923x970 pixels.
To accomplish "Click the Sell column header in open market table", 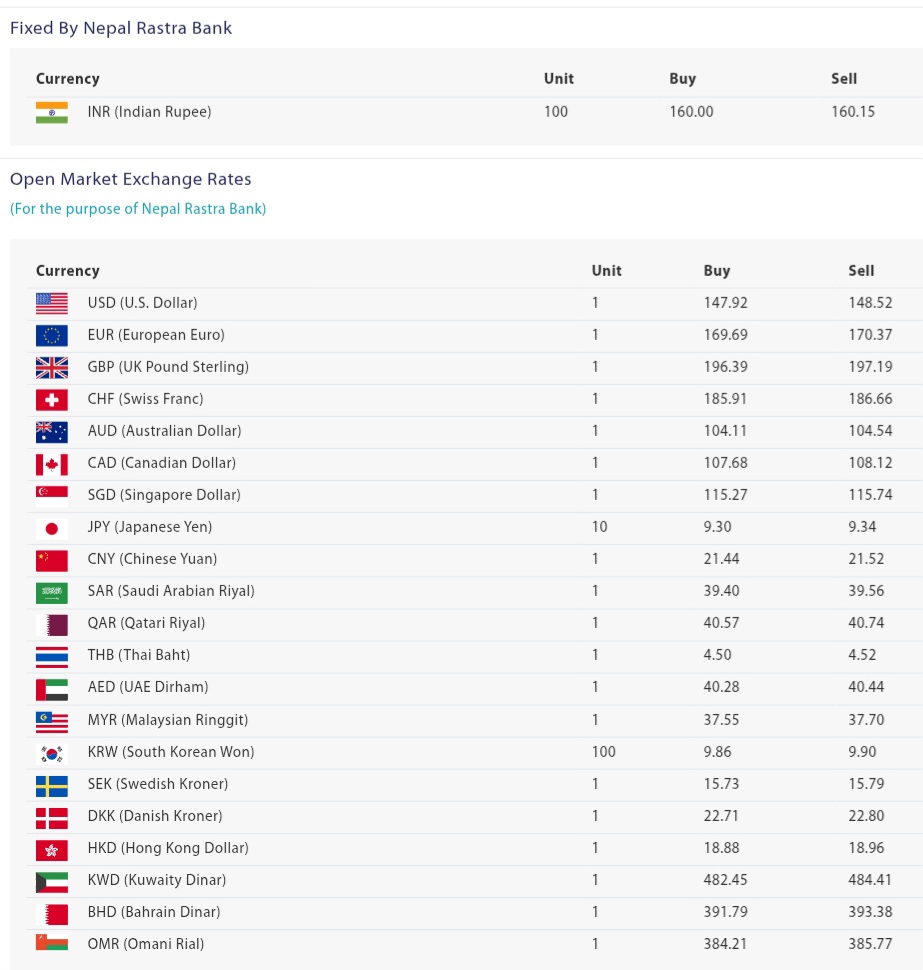I will (861, 271).
